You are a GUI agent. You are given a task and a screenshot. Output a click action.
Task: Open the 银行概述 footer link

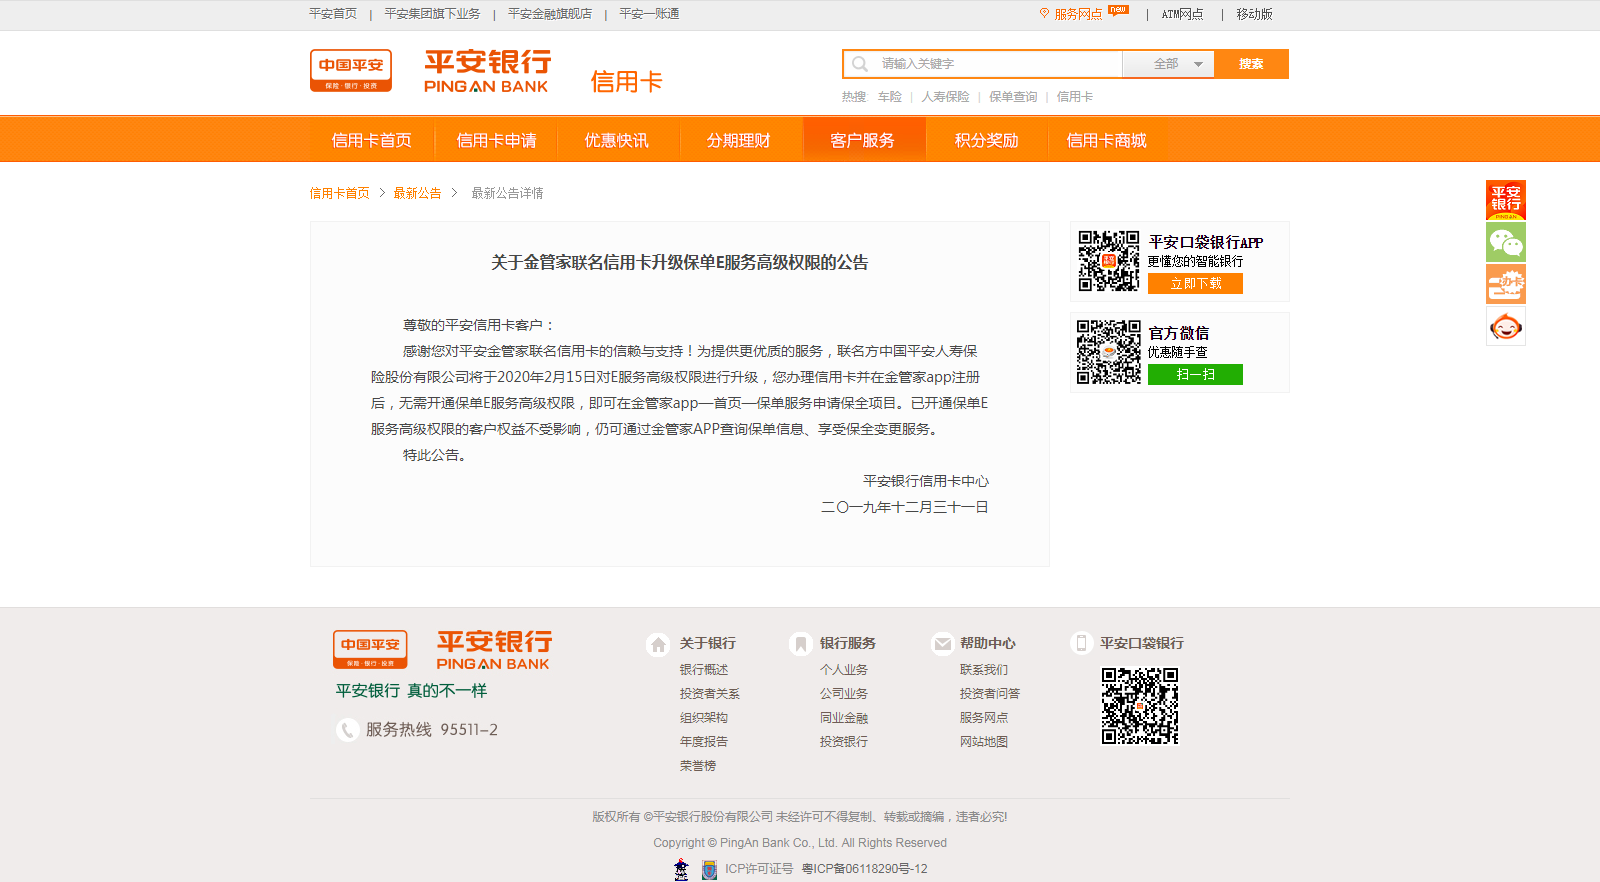(x=704, y=670)
